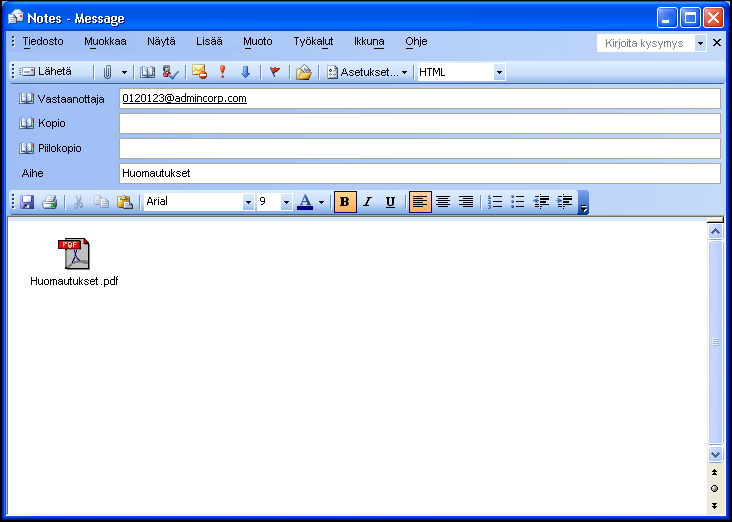Click the increase indent icon

564,202
